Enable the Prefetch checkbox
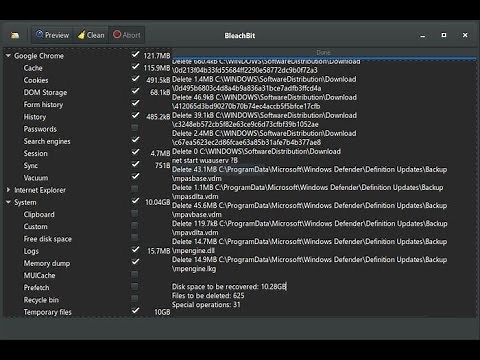Image resolution: width=480 pixels, height=360 pixels. [135, 286]
